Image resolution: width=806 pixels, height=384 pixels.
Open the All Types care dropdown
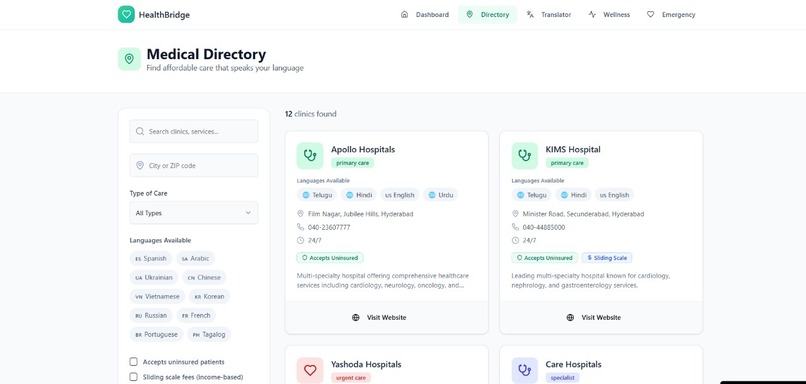pyautogui.click(x=194, y=212)
